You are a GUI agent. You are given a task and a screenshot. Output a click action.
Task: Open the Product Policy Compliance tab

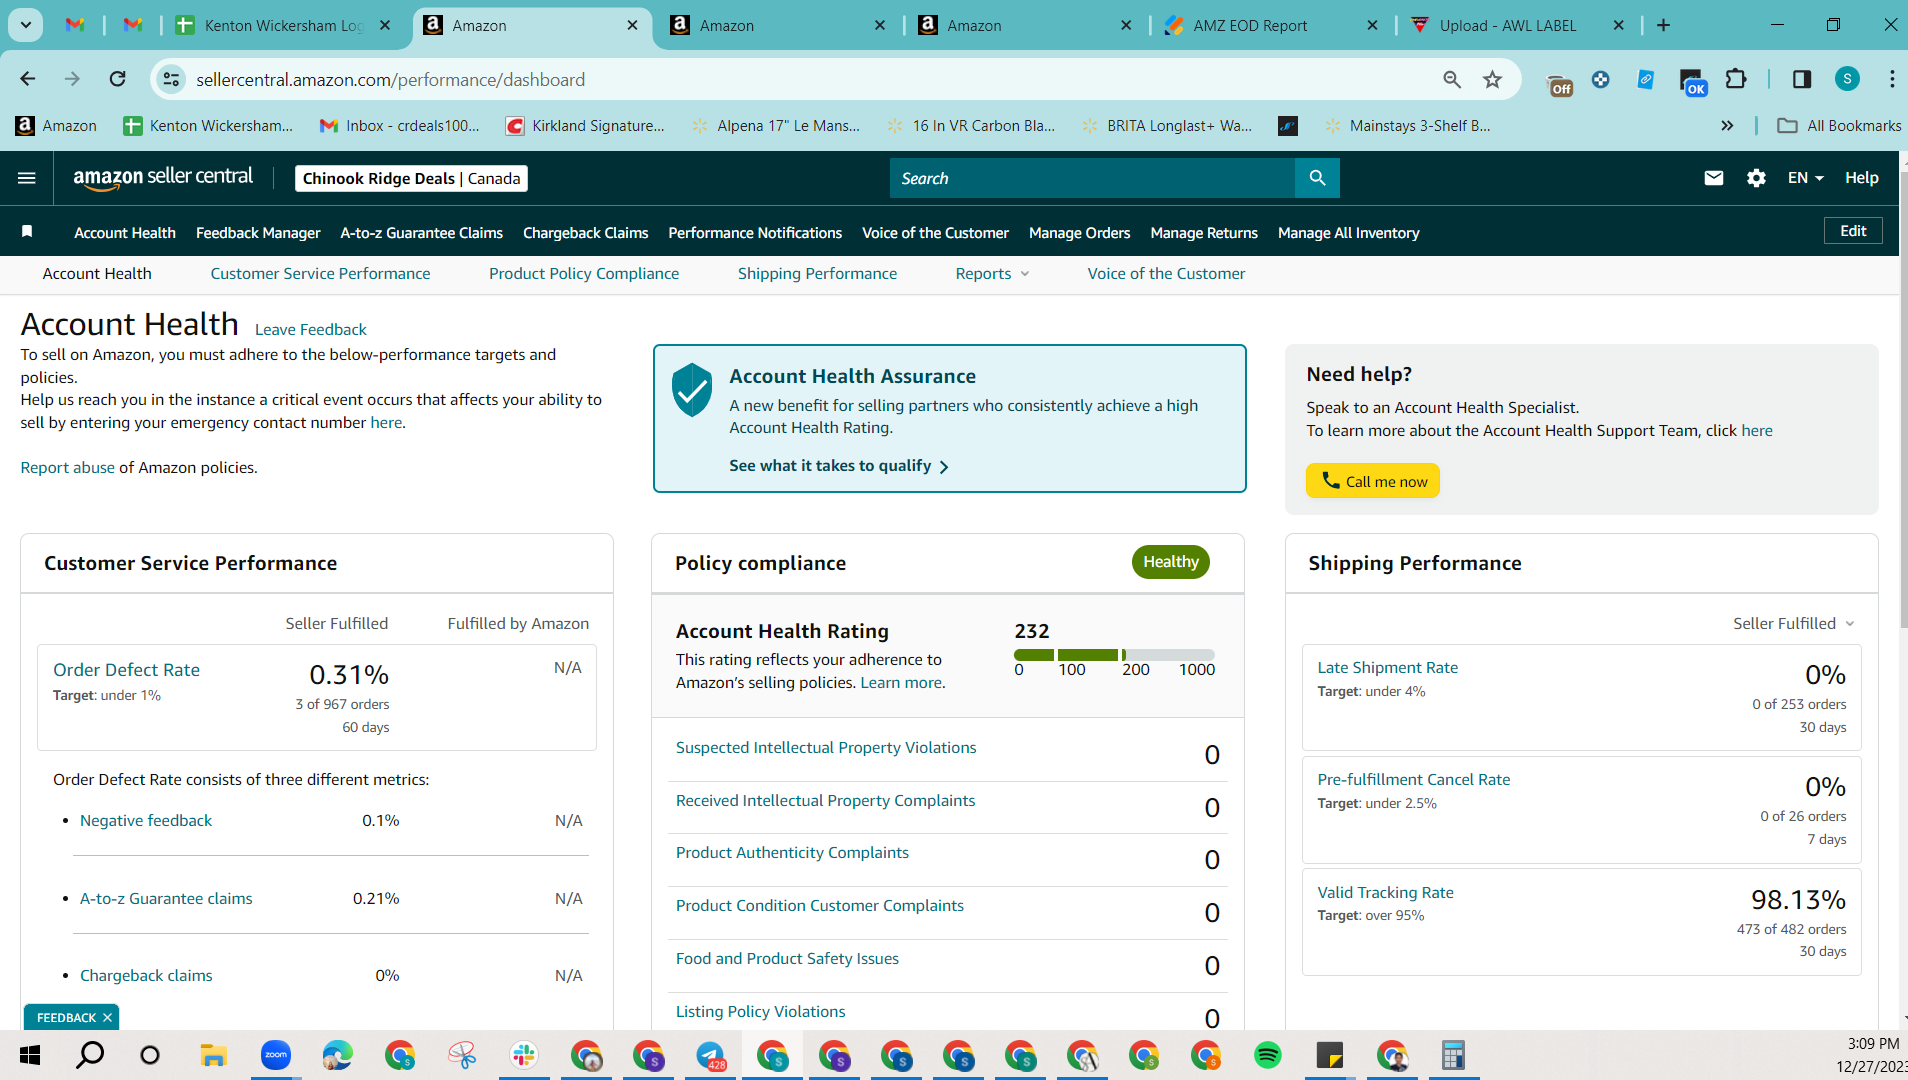[584, 274]
